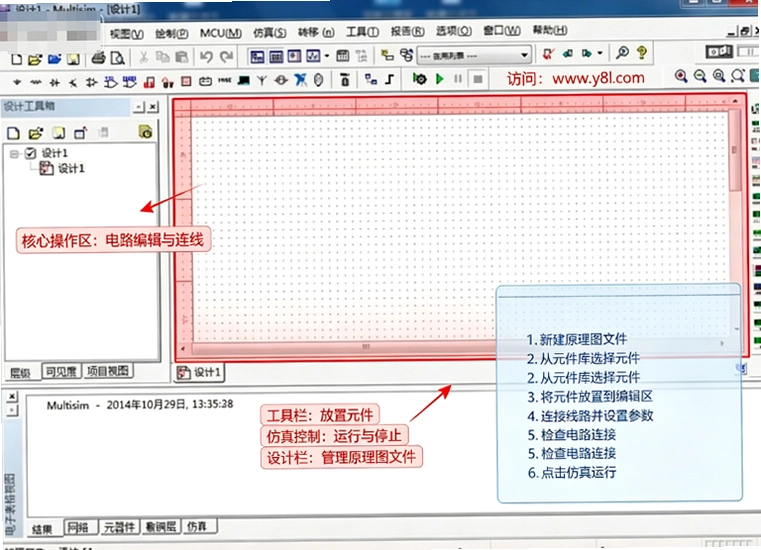Place a basic resistor component
This screenshot has width=761, height=550.
point(36,82)
